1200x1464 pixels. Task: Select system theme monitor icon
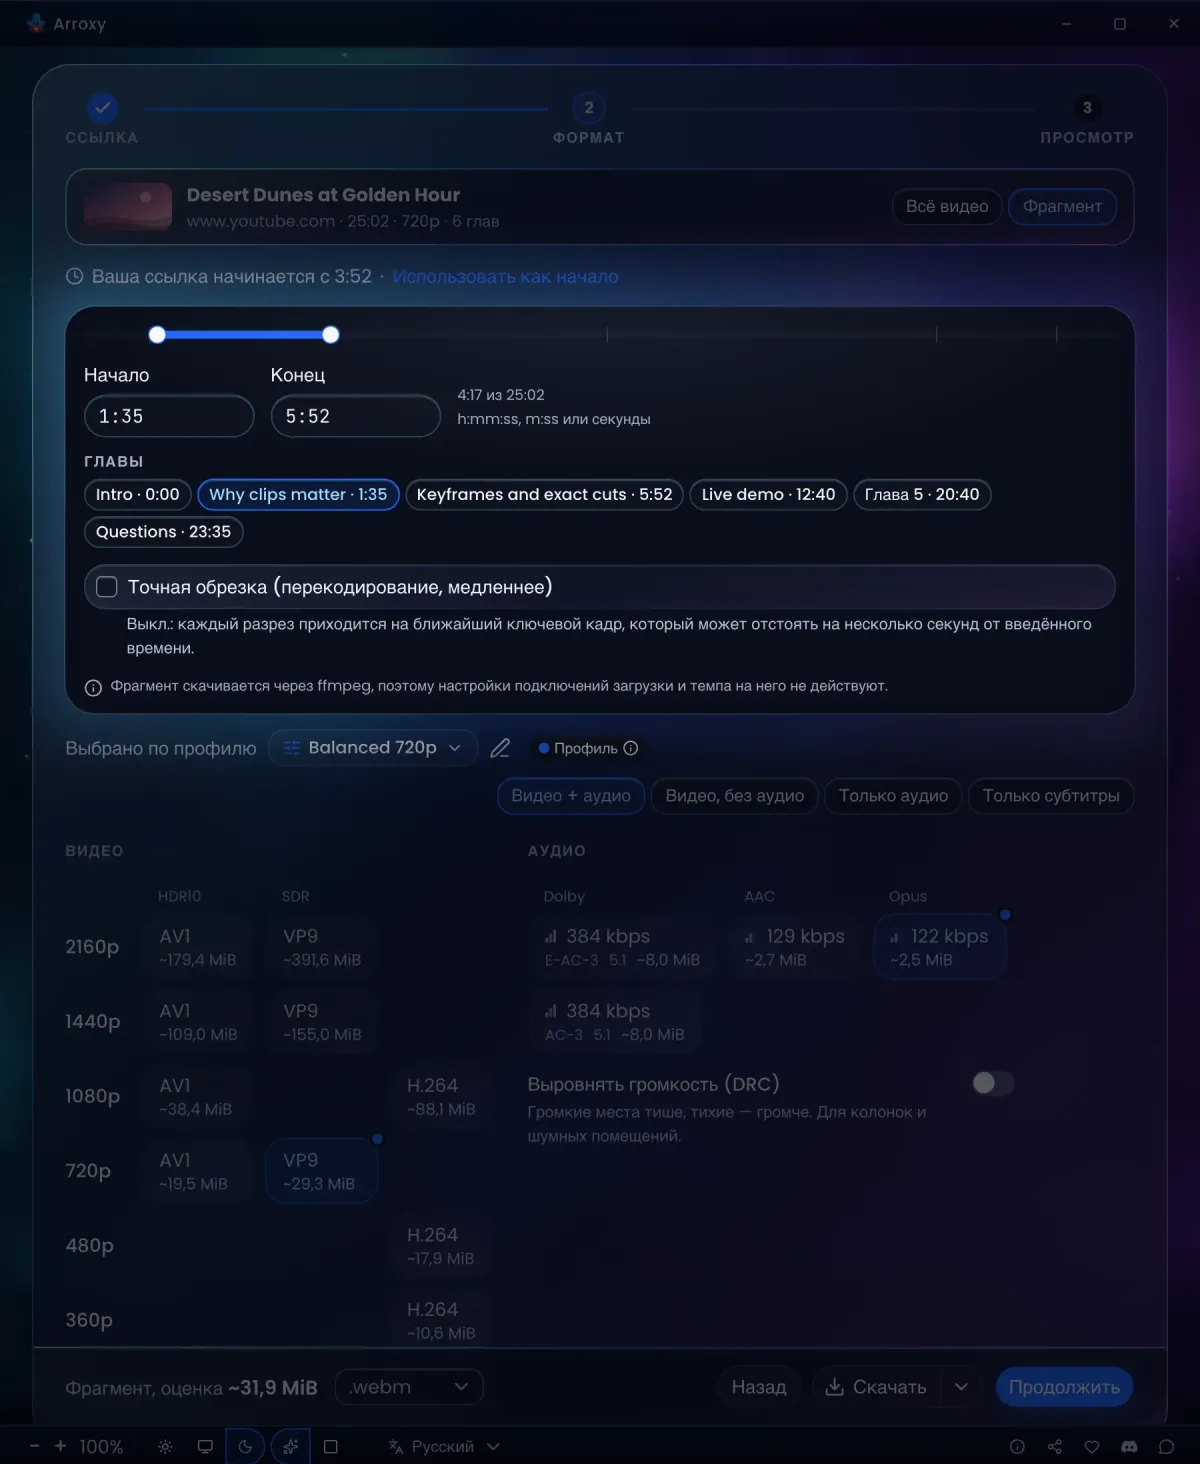(205, 1447)
